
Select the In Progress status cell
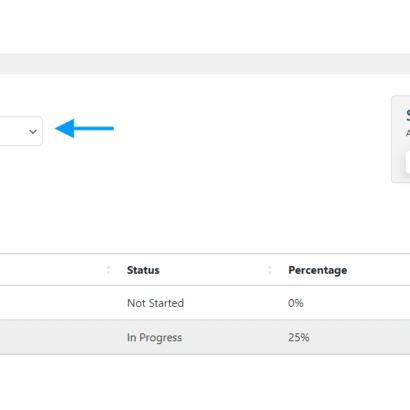click(x=154, y=337)
